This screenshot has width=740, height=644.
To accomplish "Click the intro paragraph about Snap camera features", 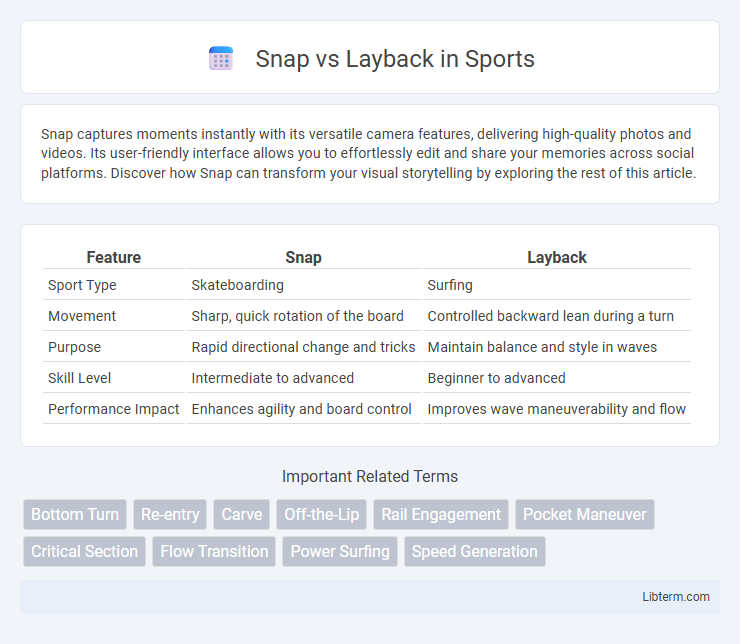I will tap(369, 153).
